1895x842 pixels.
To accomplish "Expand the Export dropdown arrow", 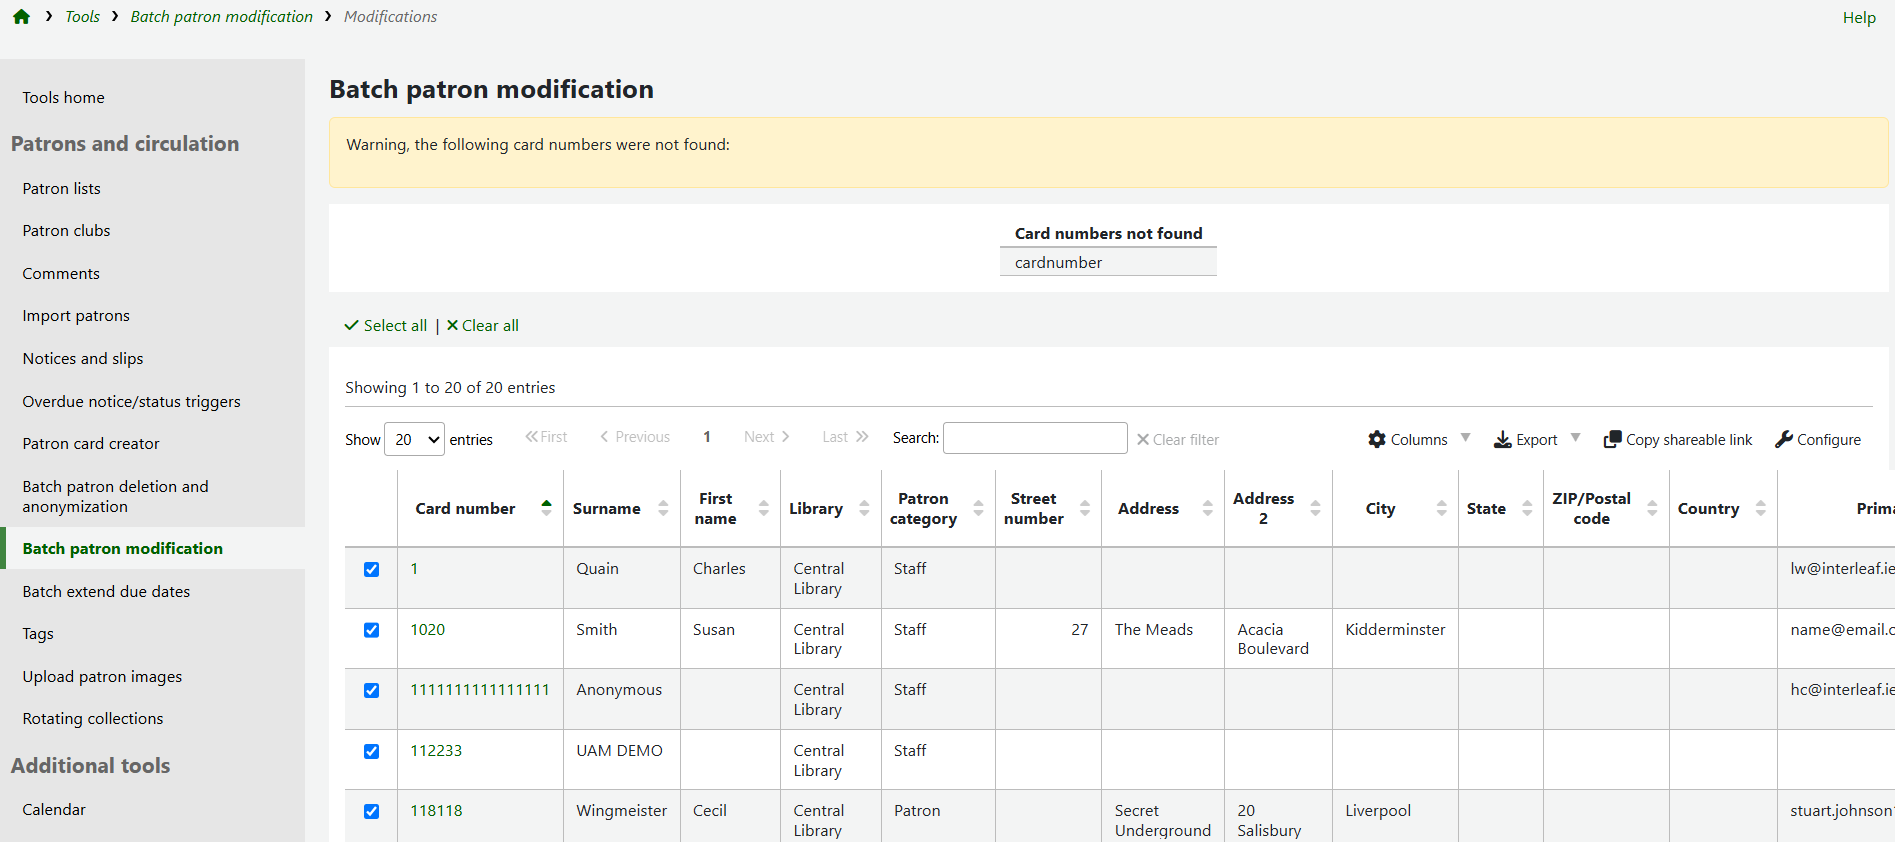I will pos(1575,438).
